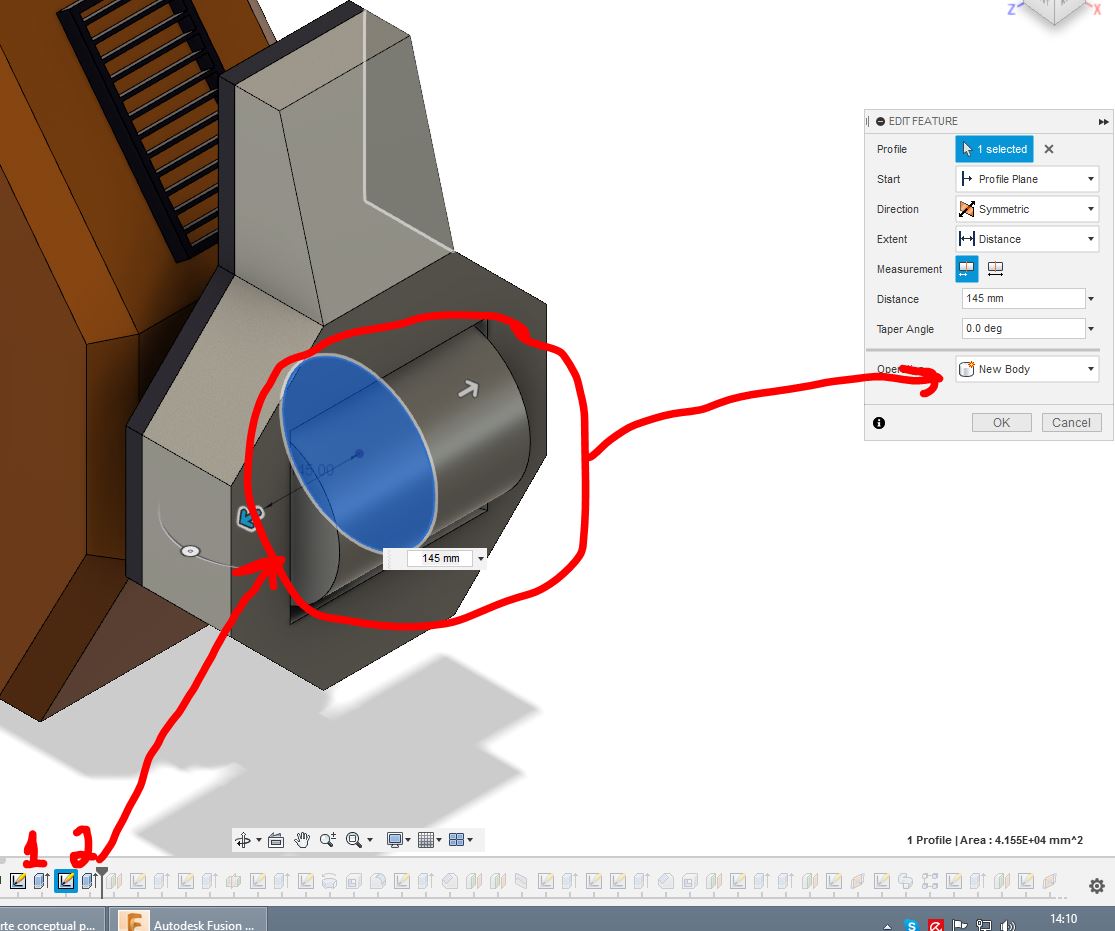Open the Start 'Profile Plane' dropdown
The width and height of the screenshot is (1115, 931).
coord(1027,179)
